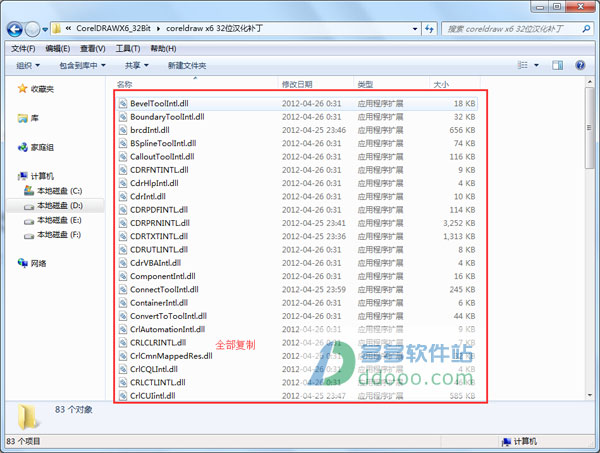Open 本地磁盘 (E:) drive
This screenshot has height=453, width=600.
click(x=53, y=220)
